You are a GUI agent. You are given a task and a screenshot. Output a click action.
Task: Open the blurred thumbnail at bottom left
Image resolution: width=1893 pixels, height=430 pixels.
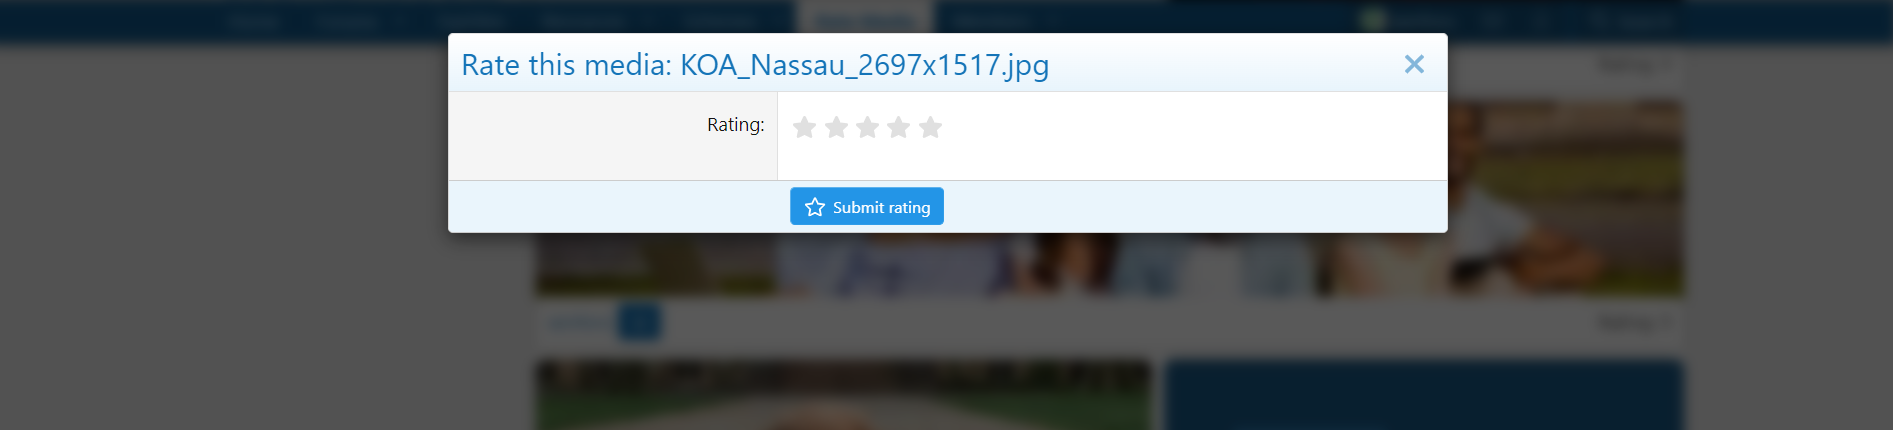(x=843, y=395)
